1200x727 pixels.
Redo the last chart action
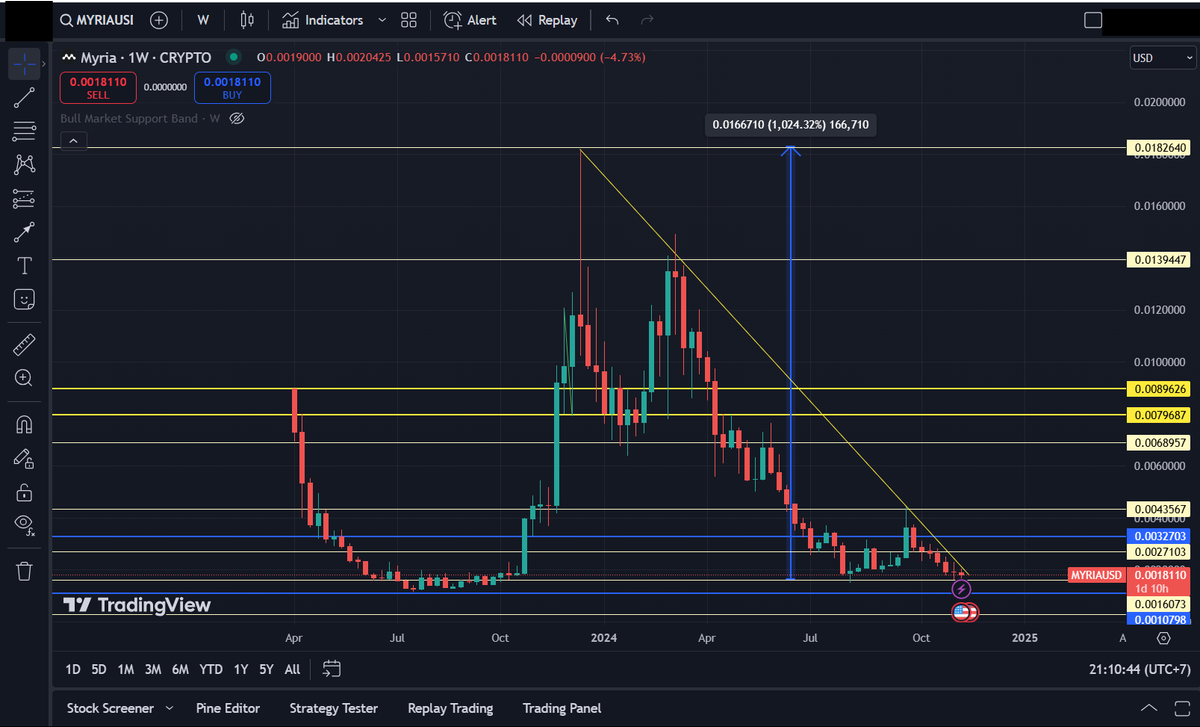[646, 20]
